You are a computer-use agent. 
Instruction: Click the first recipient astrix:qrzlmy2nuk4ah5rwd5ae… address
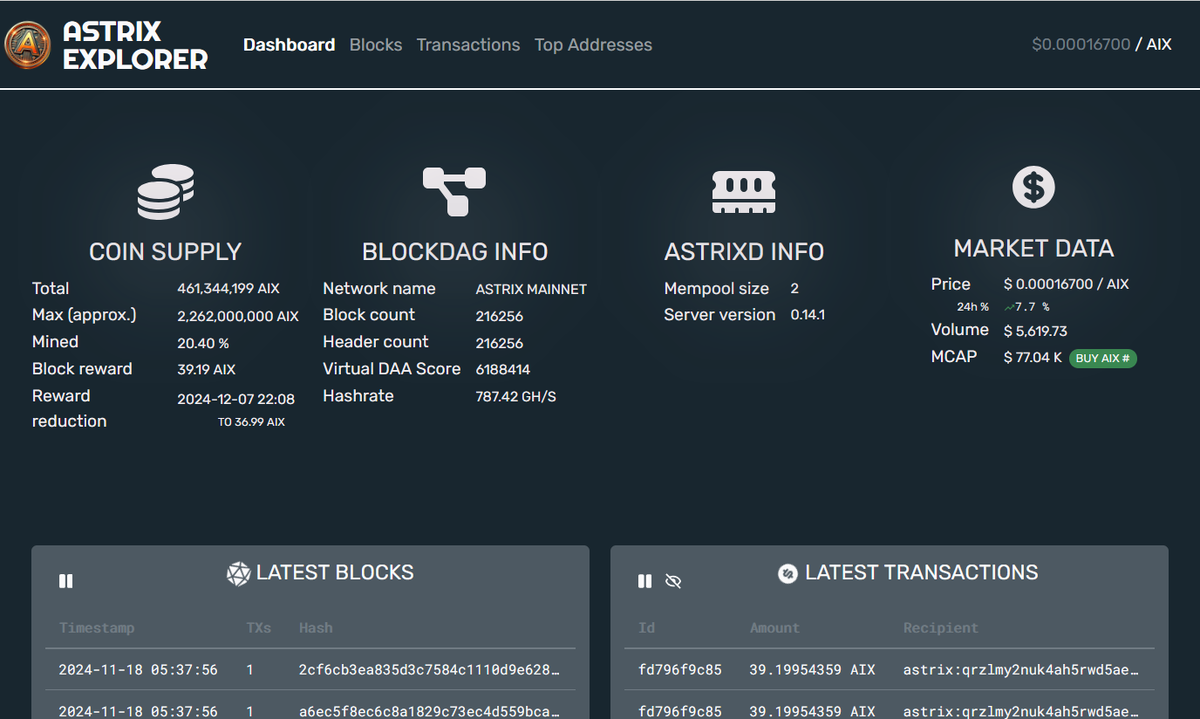[x=1020, y=669]
